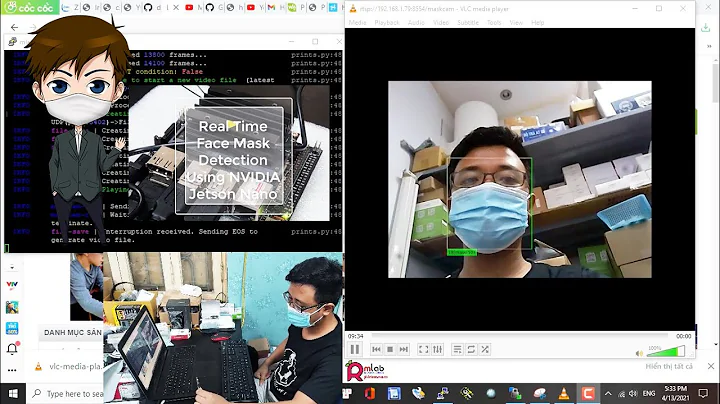Open the tools wrench taskbar app
The image size is (720, 404).
tap(467, 393)
